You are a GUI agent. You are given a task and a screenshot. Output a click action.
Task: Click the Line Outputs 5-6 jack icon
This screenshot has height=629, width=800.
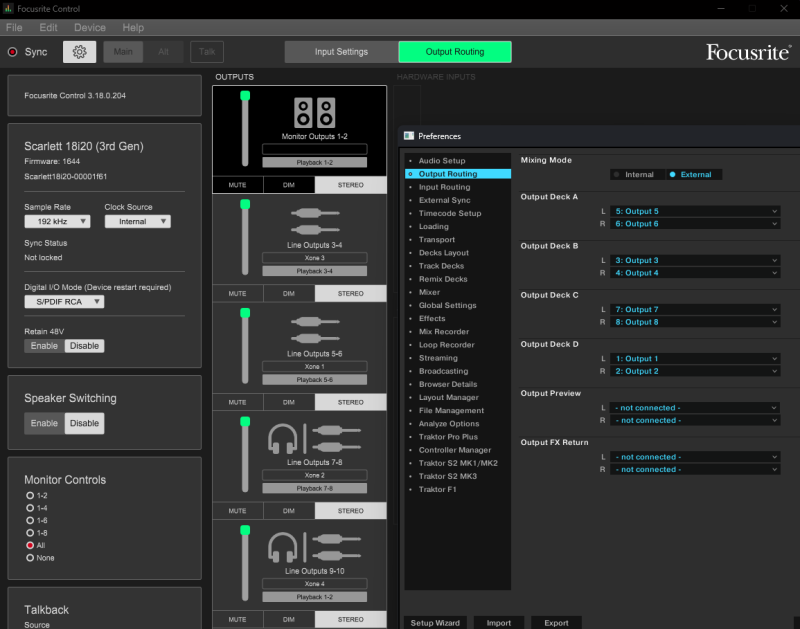click(315, 330)
